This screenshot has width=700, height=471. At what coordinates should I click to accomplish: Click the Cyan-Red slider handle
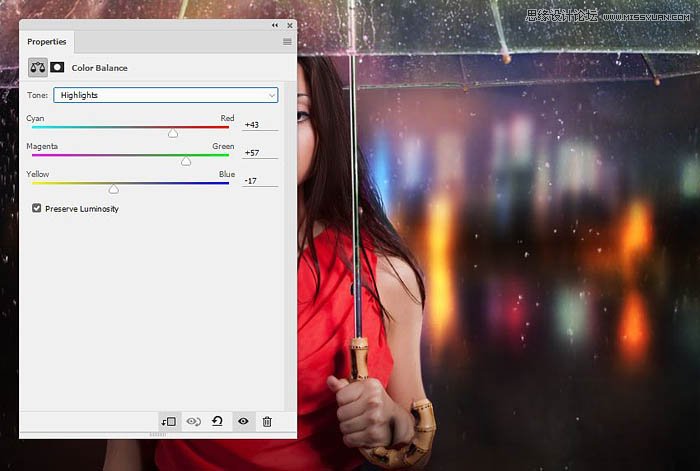click(x=173, y=132)
